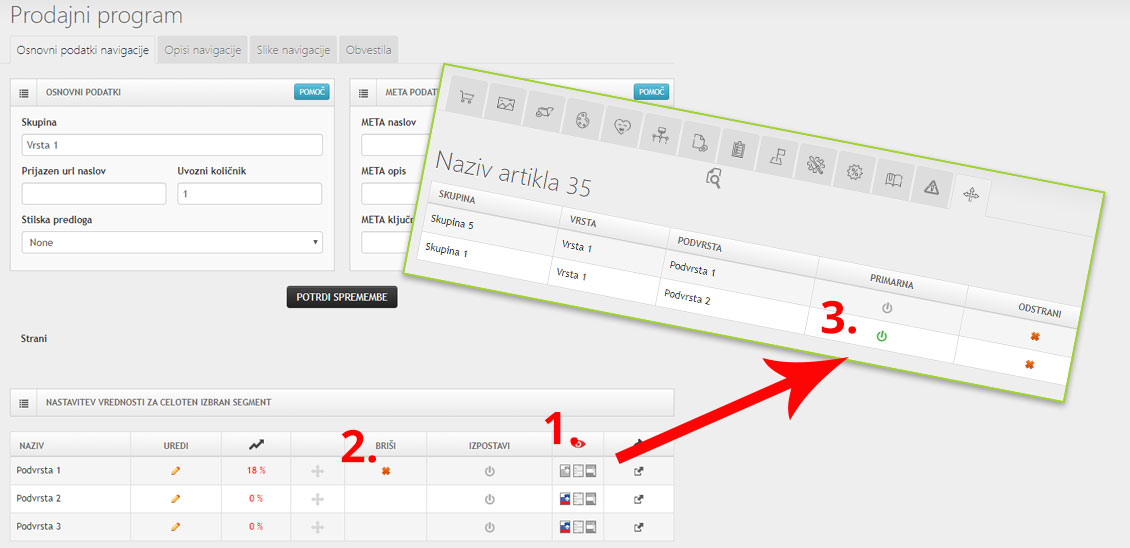Open the shopping cart tab in article panel
This screenshot has width=1130, height=548.
(x=467, y=97)
